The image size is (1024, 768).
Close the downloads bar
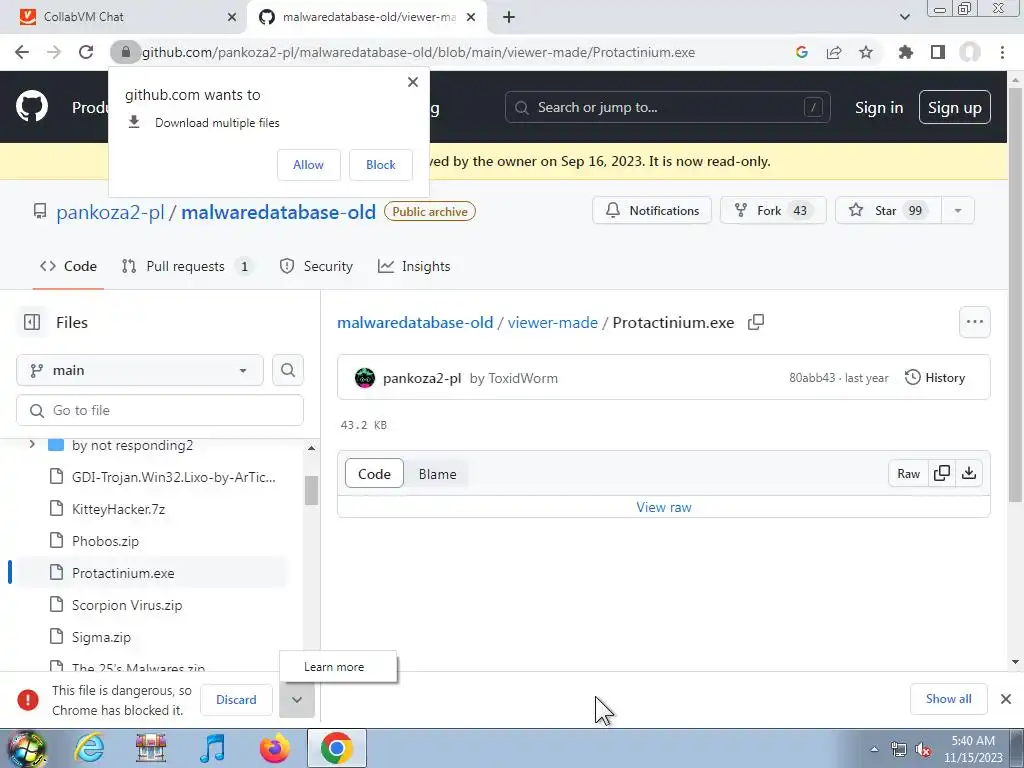1006,699
